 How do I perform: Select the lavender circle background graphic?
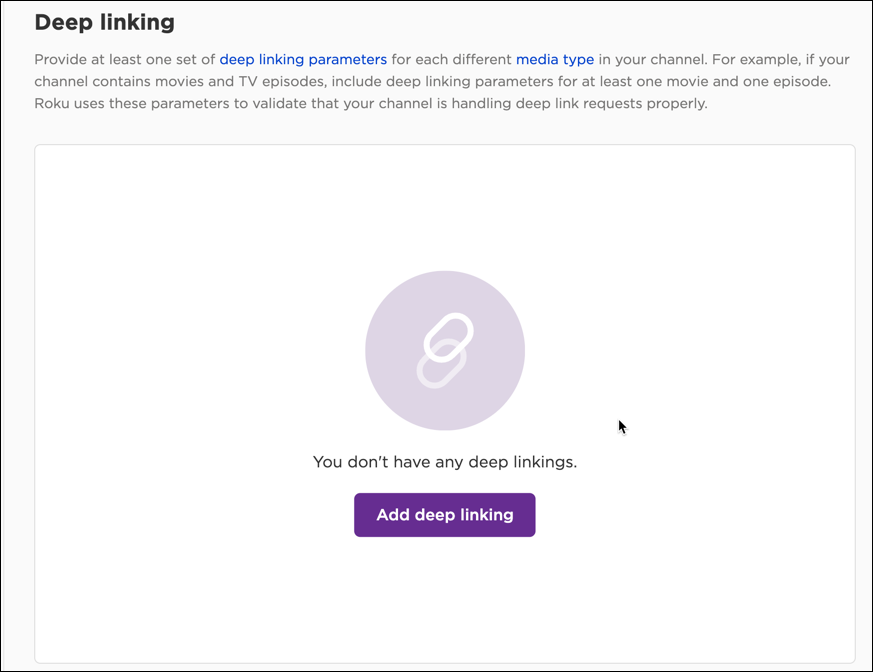click(444, 350)
